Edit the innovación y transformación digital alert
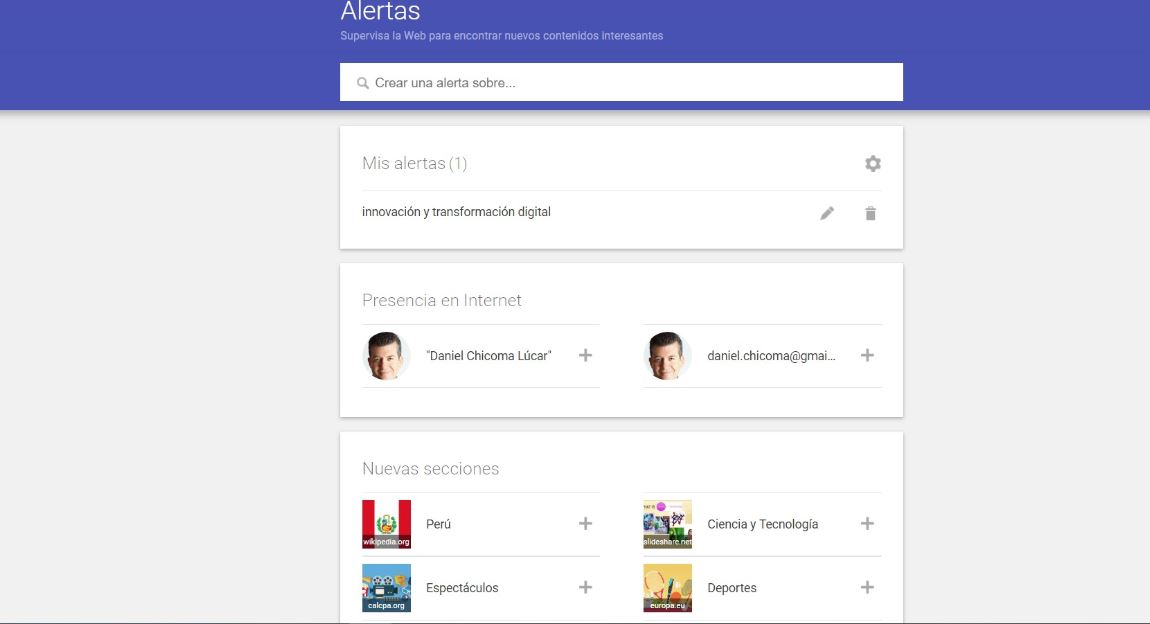1150x624 pixels. [x=827, y=213]
